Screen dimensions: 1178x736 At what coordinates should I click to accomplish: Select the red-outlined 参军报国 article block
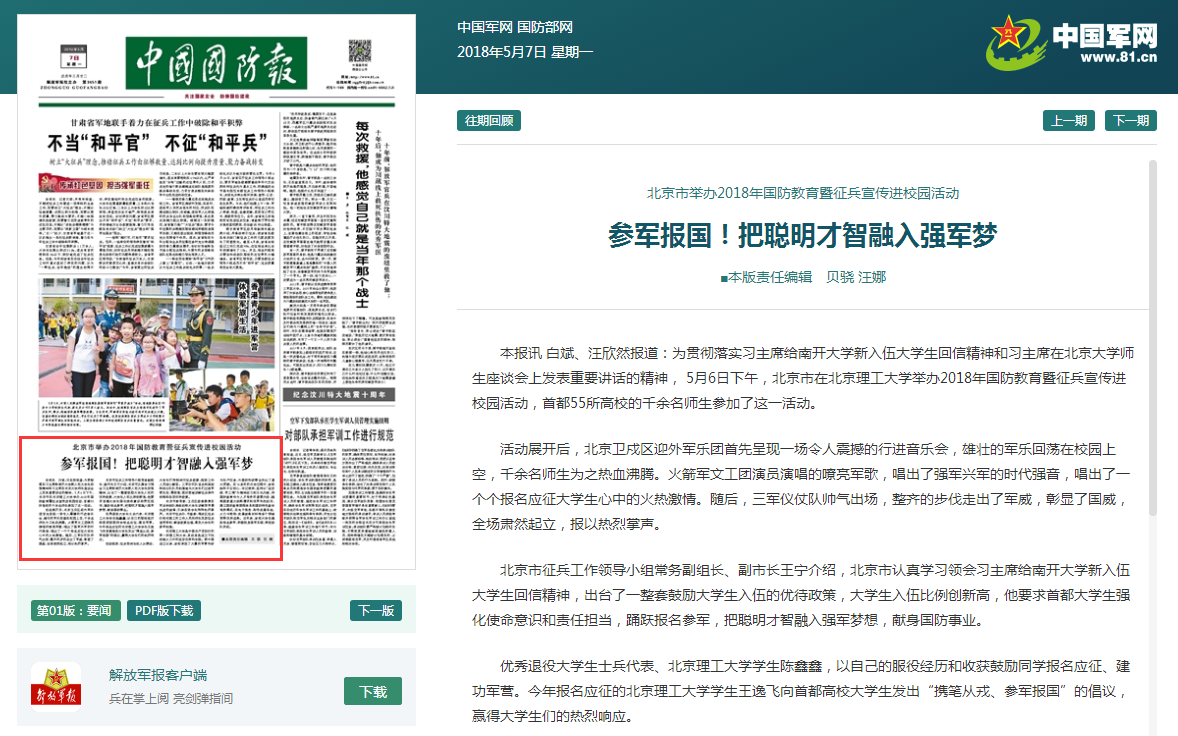151,497
